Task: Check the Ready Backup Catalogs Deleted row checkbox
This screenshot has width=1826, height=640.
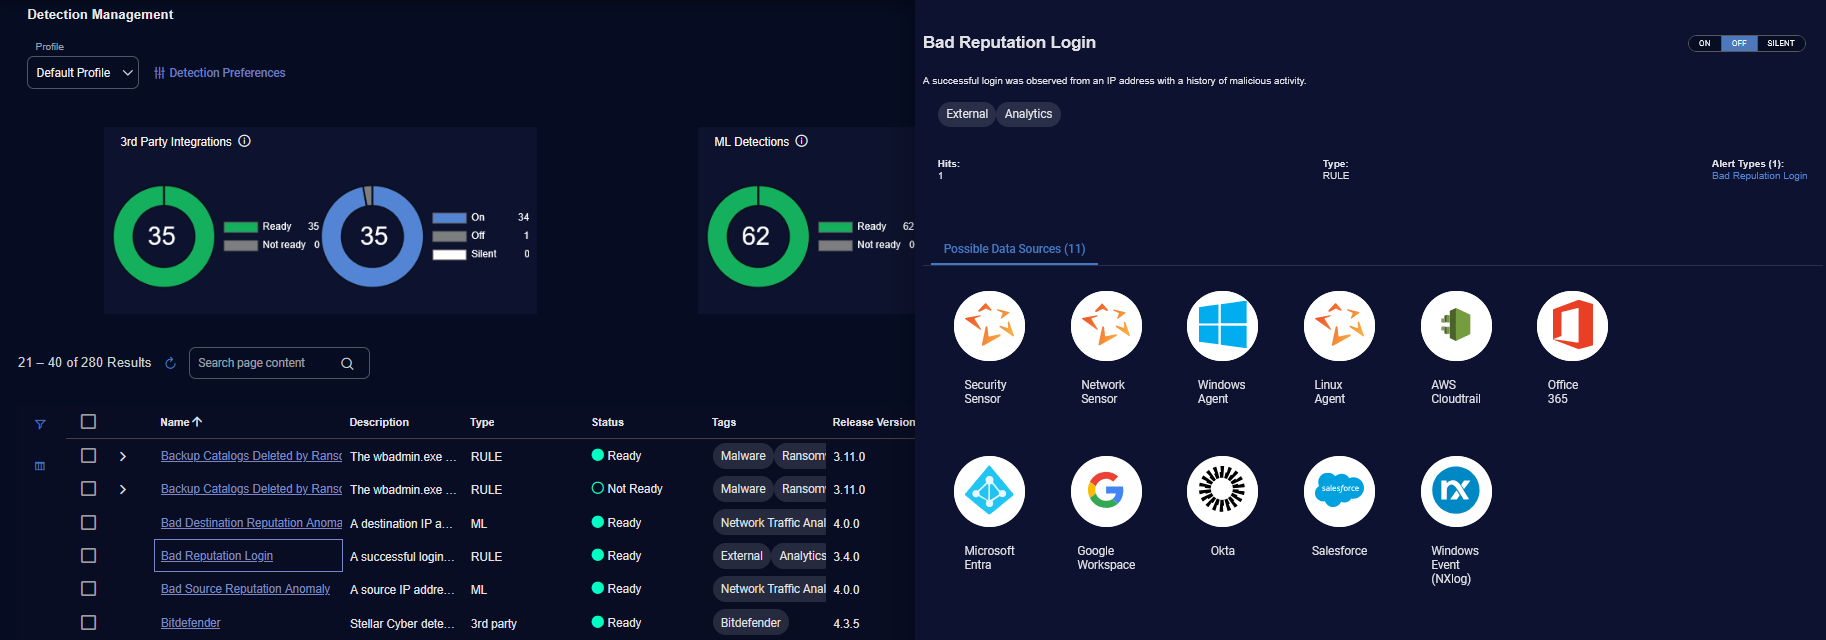Action: pos(88,456)
